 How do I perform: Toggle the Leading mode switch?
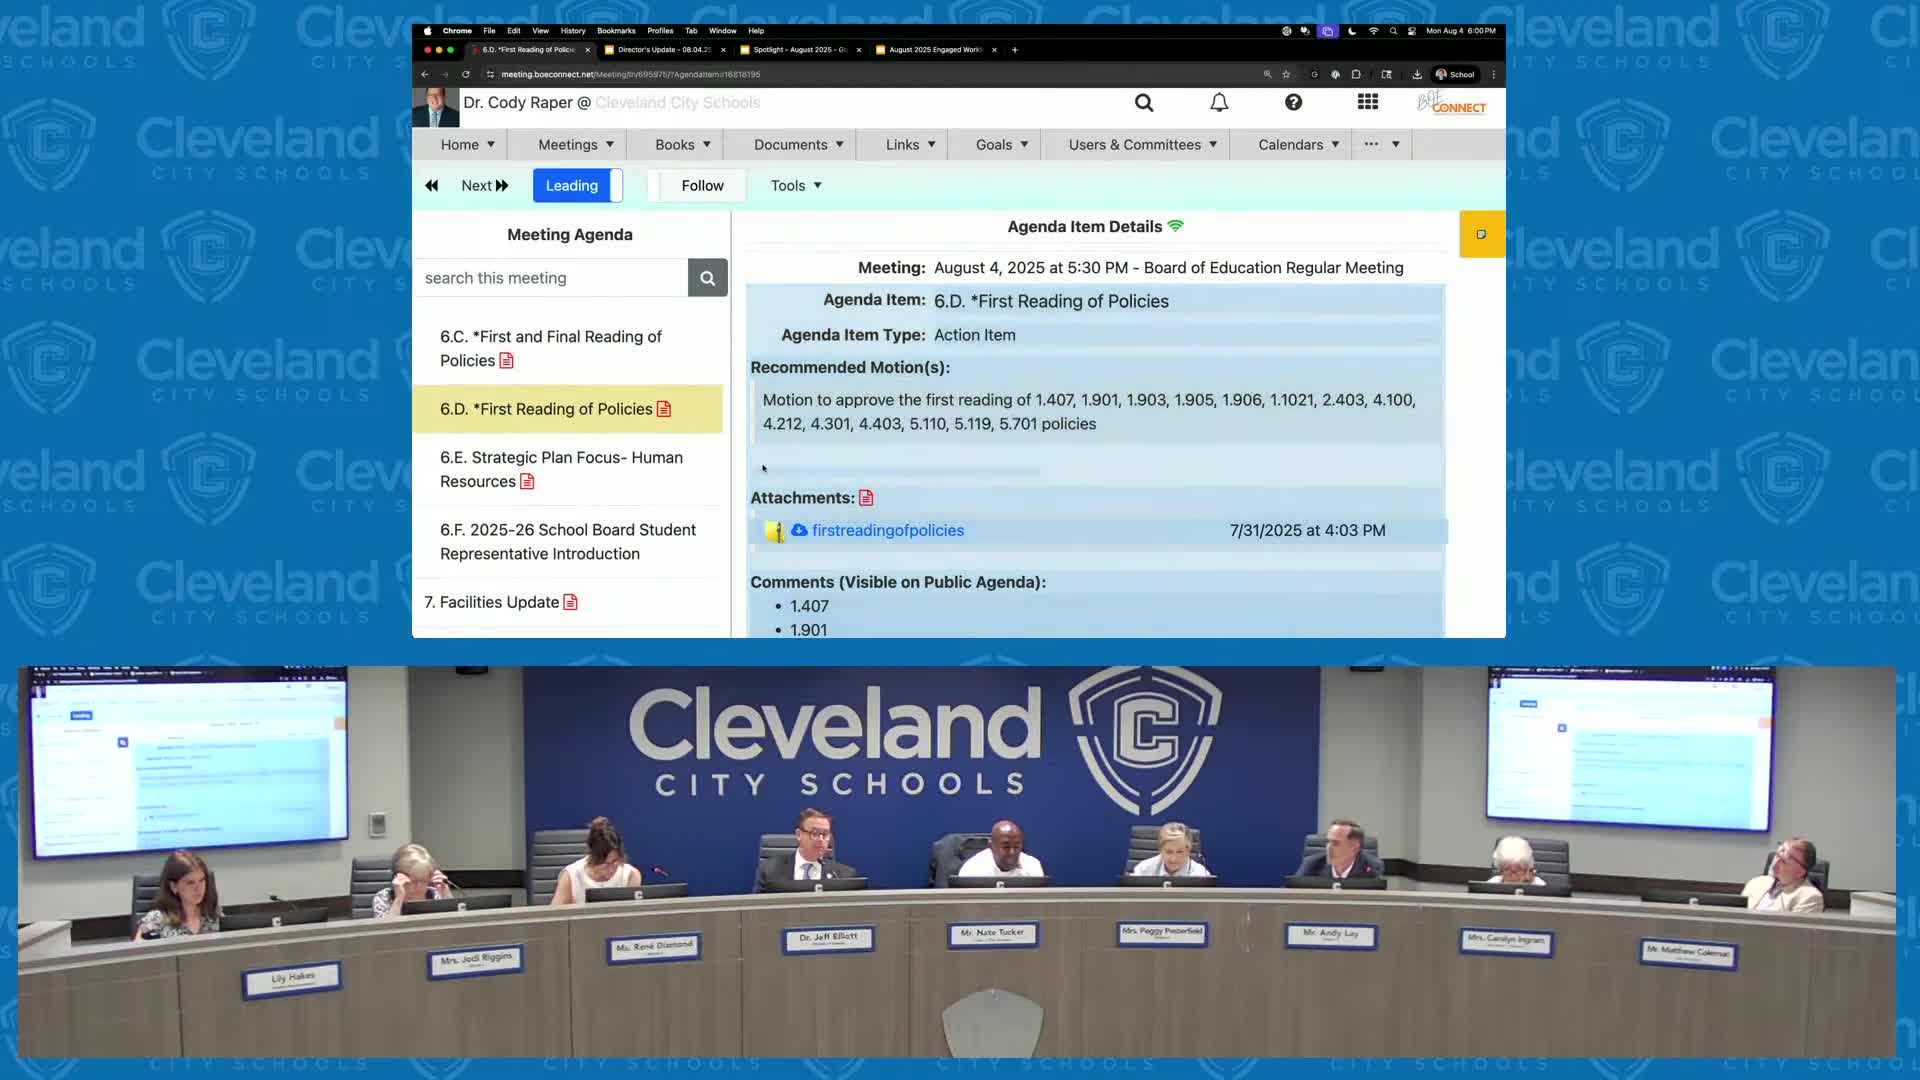577,186
